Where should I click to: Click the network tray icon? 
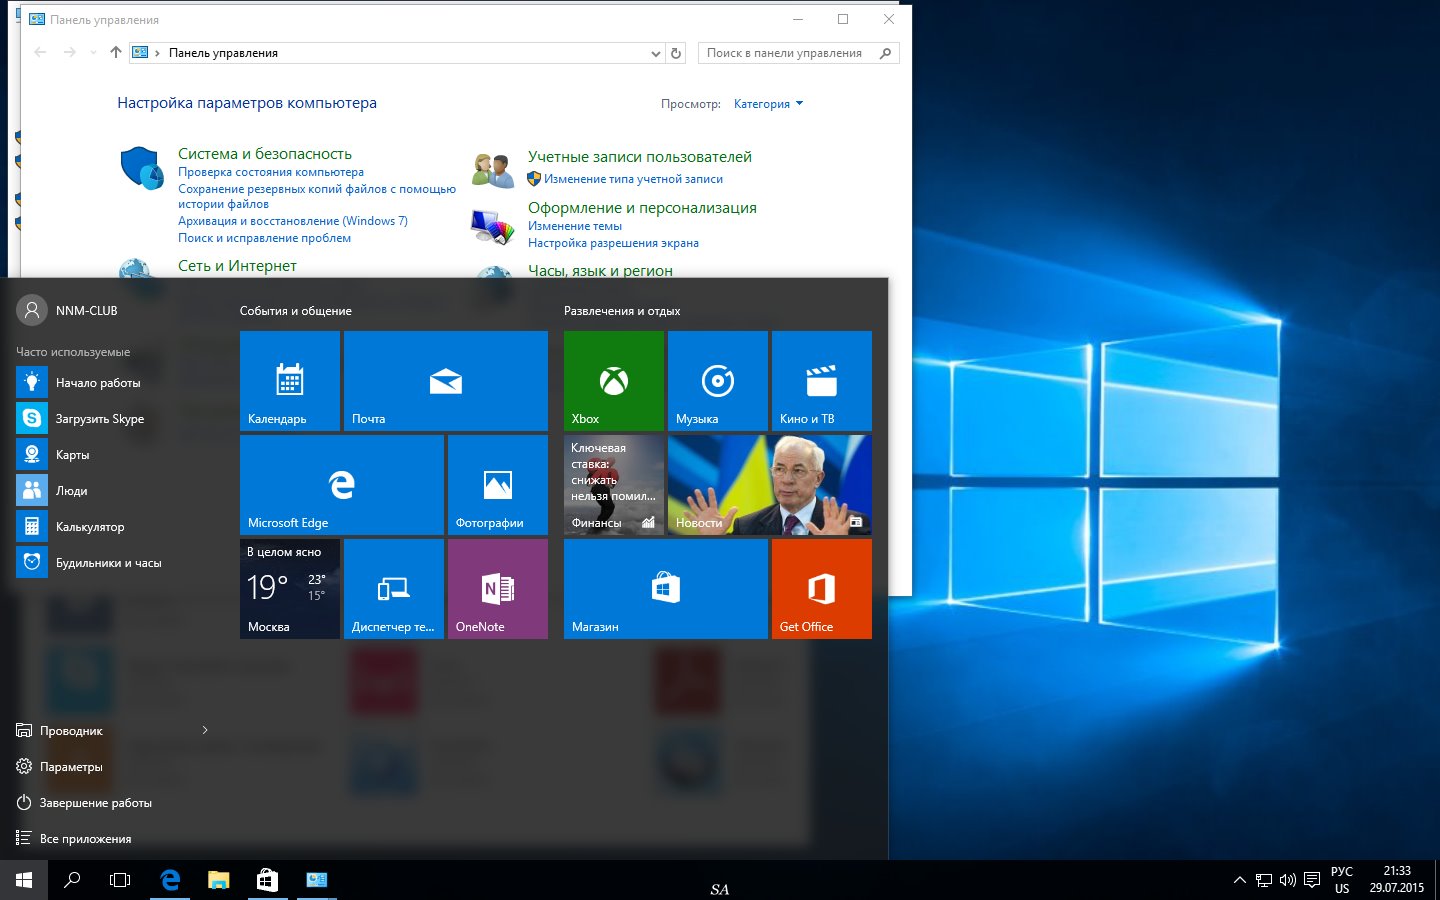[1264, 880]
